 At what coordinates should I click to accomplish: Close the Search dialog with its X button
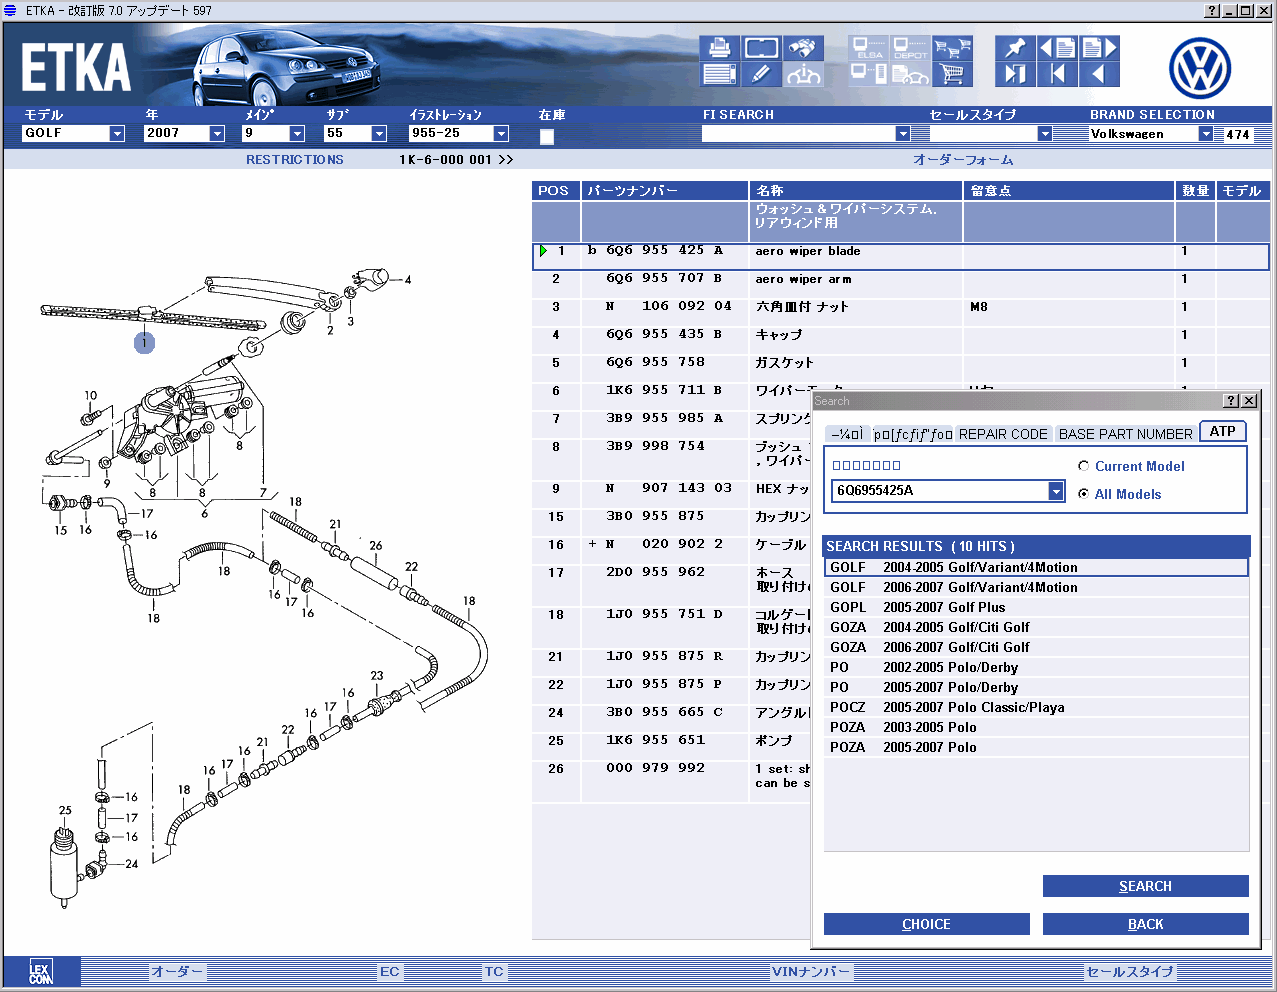pos(1249,400)
